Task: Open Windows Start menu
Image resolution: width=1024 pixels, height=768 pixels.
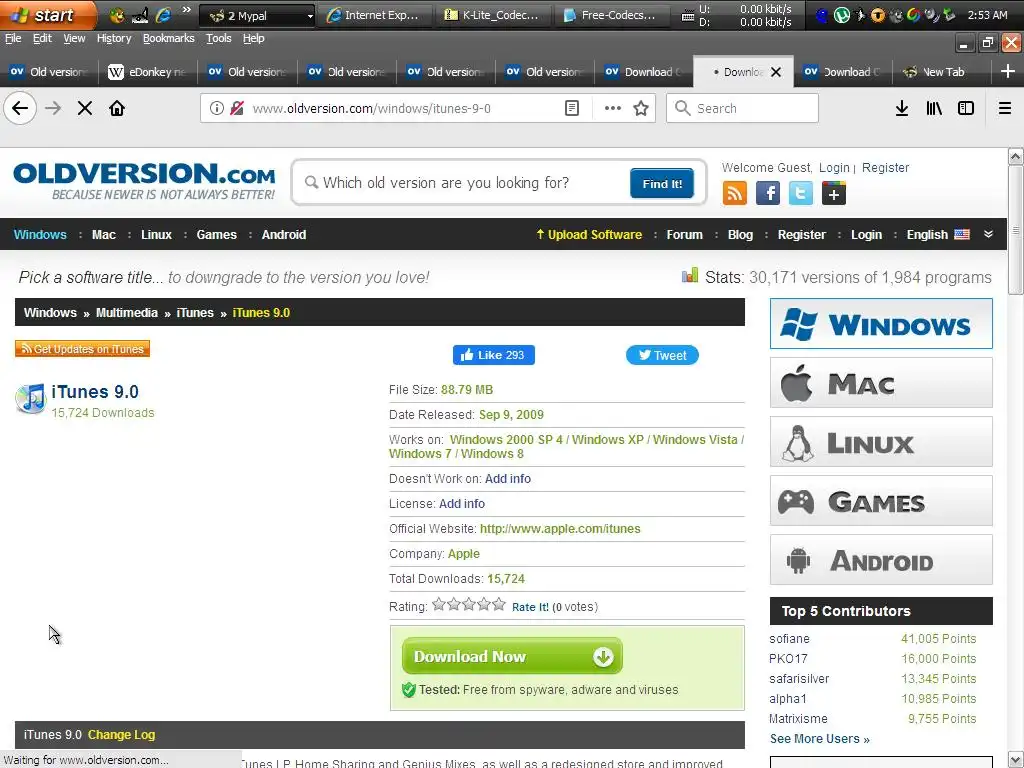Action: click(48, 14)
